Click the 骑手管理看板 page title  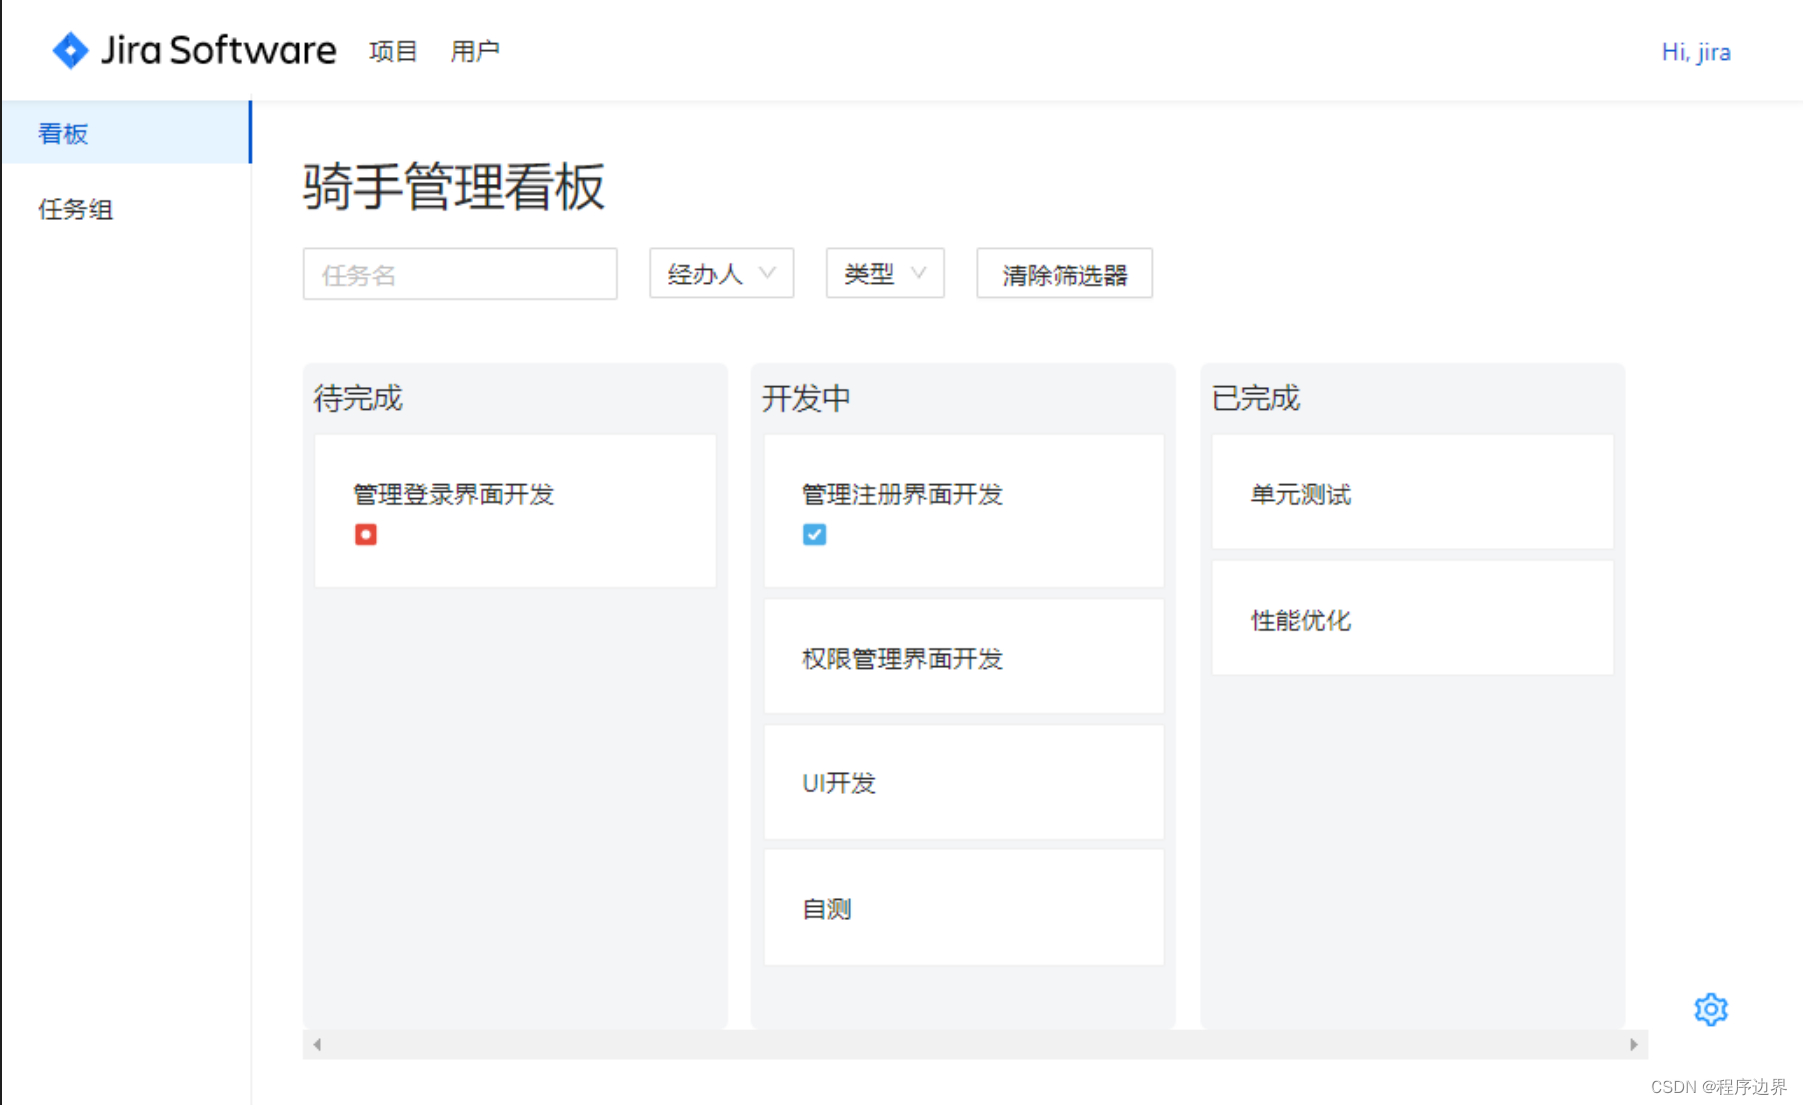(x=454, y=187)
